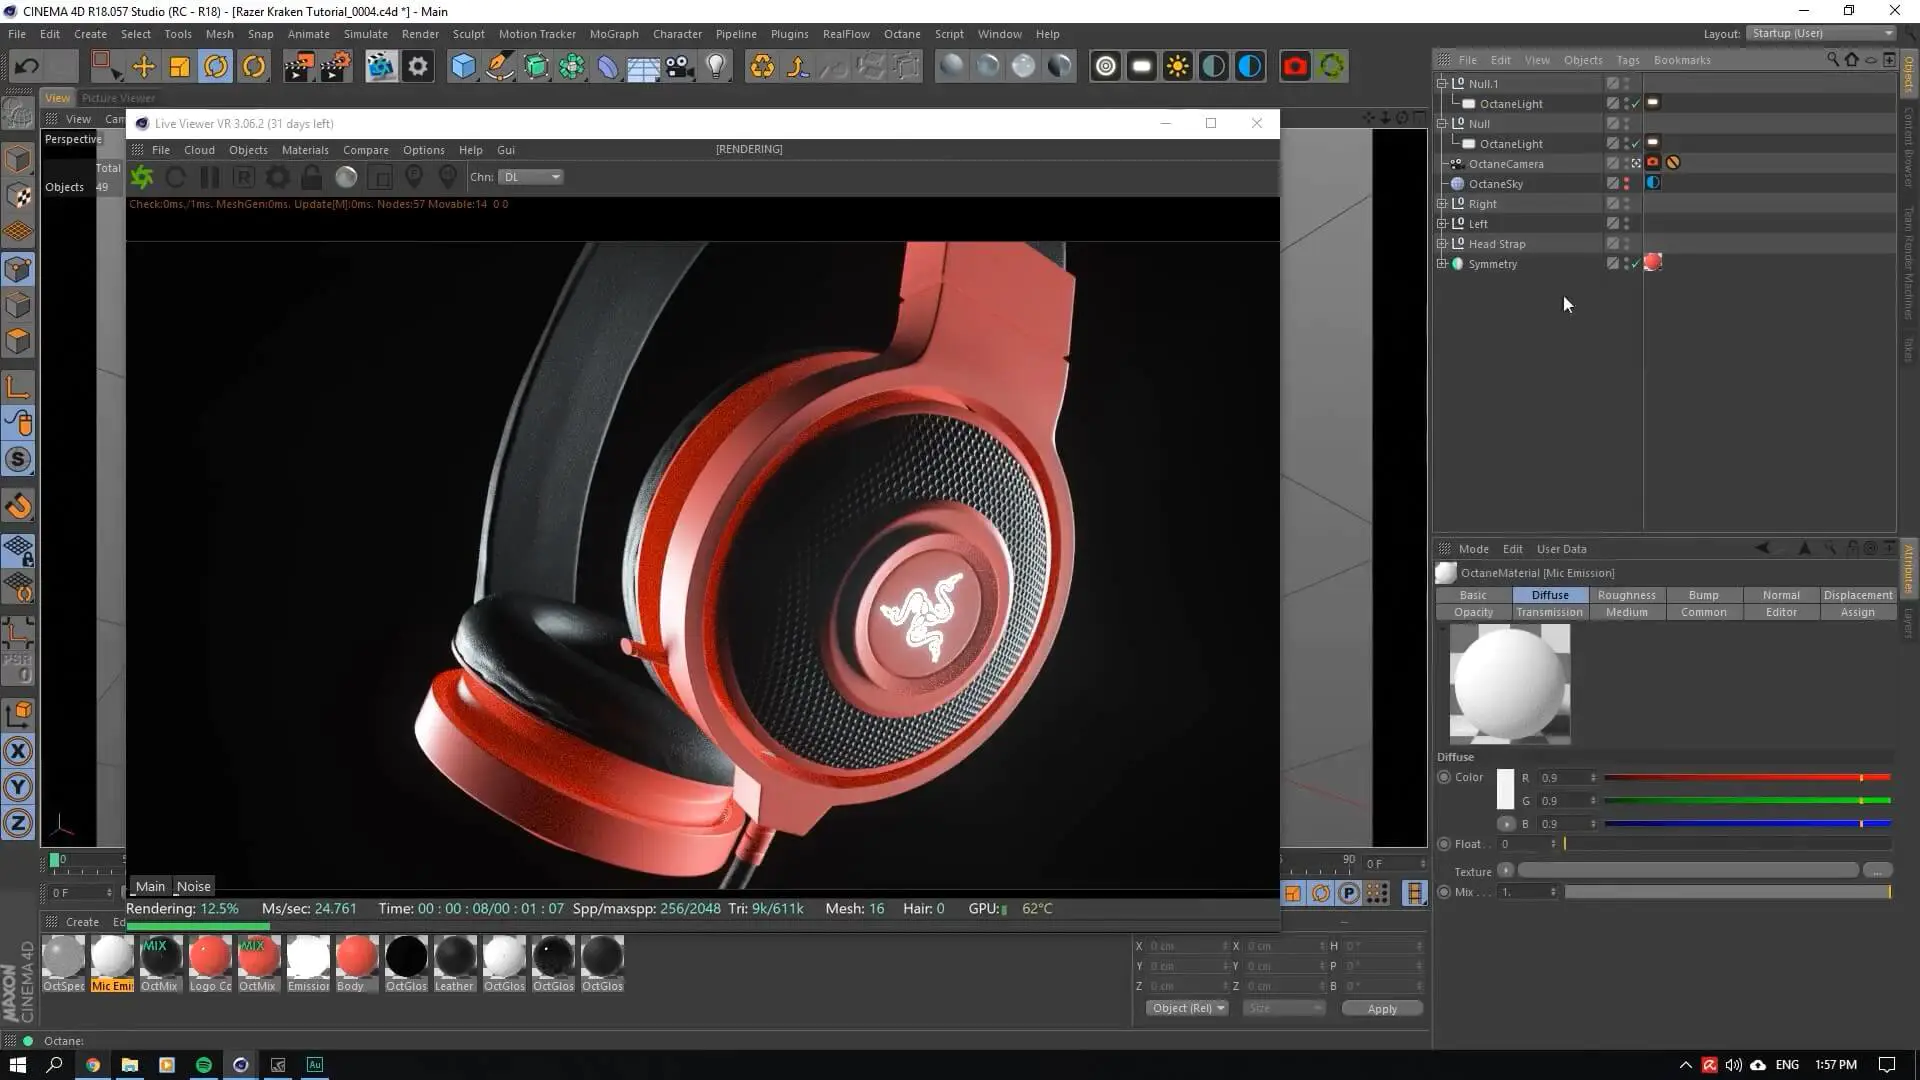Image resolution: width=1920 pixels, height=1080 pixels.
Task: Select the Scale tool
Action: click(180, 67)
